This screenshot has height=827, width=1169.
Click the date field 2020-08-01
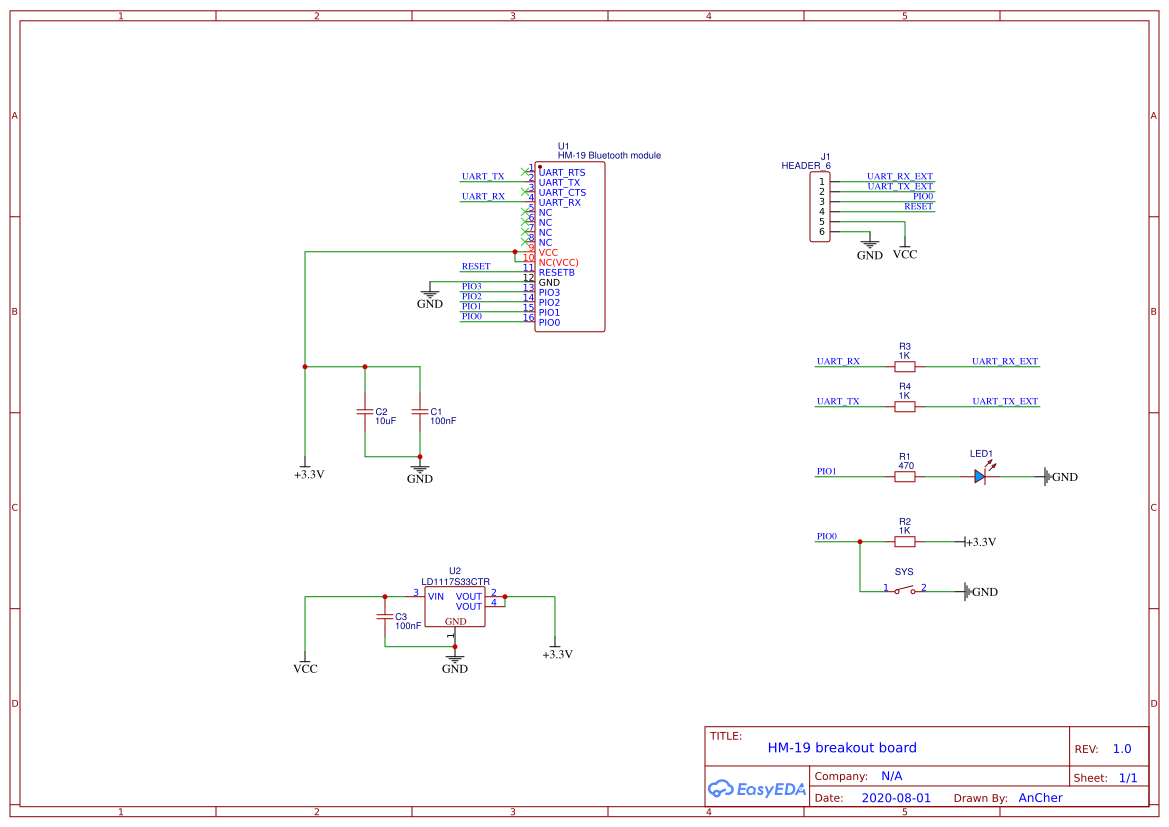tap(896, 798)
